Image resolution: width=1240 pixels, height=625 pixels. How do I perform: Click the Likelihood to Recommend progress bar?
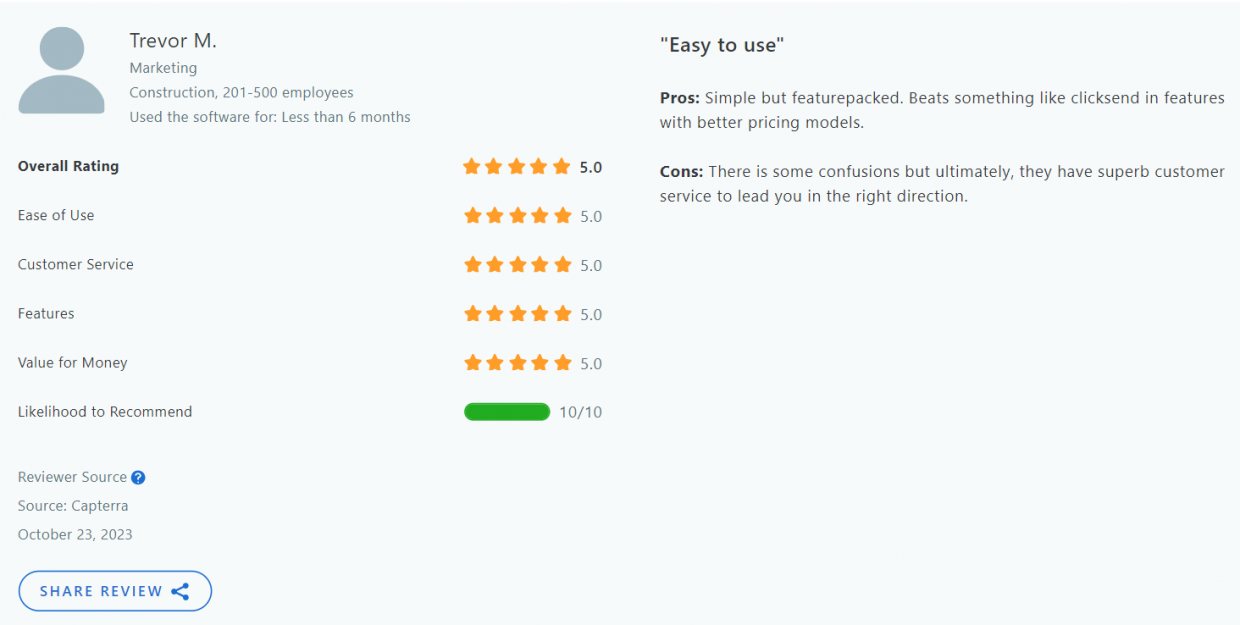point(506,411)
